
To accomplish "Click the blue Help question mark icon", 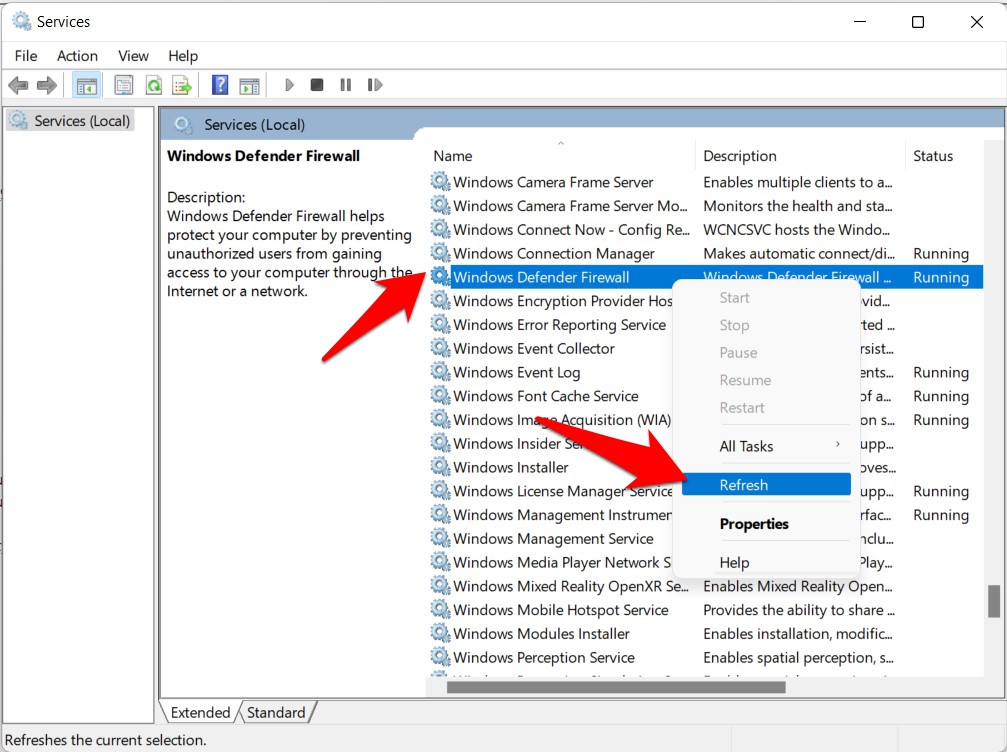I will (220, 85).
